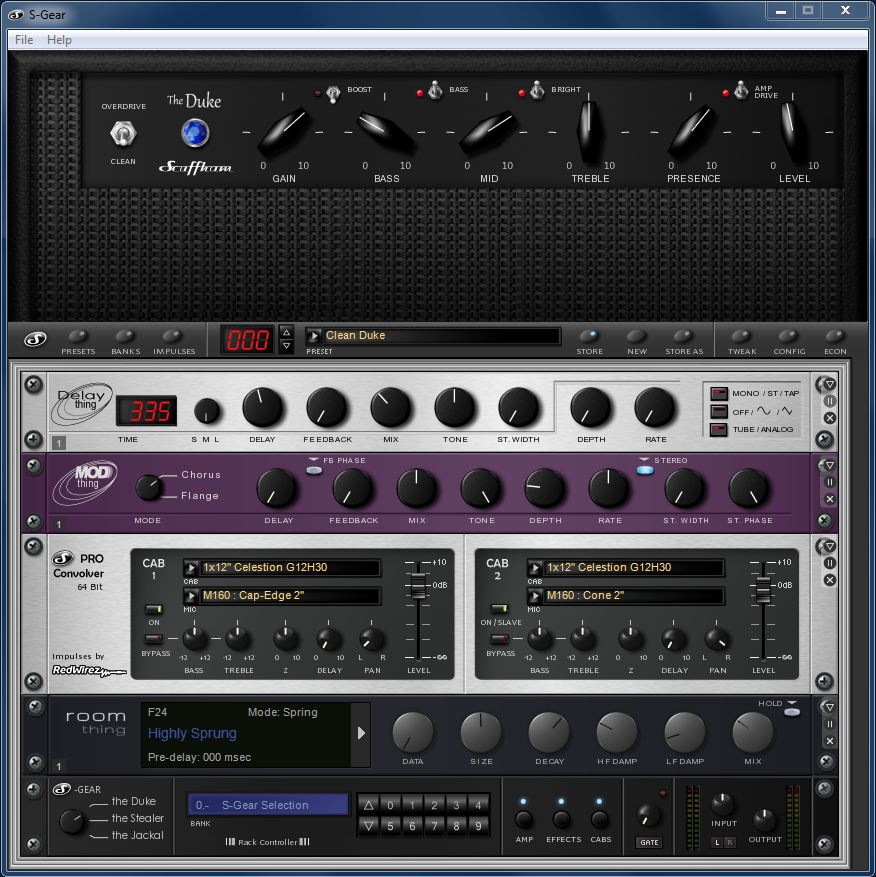Open Cab 2 cabinet dropdown
The image size is (876, 877).
[x=535, y=568]
